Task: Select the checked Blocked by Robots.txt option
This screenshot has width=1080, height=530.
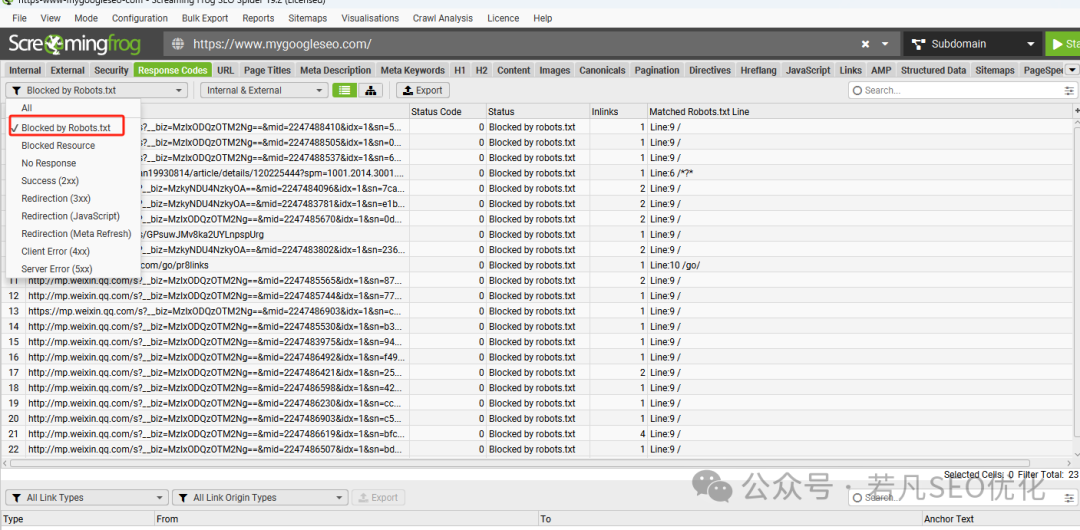Action: (x=66, y=128)
